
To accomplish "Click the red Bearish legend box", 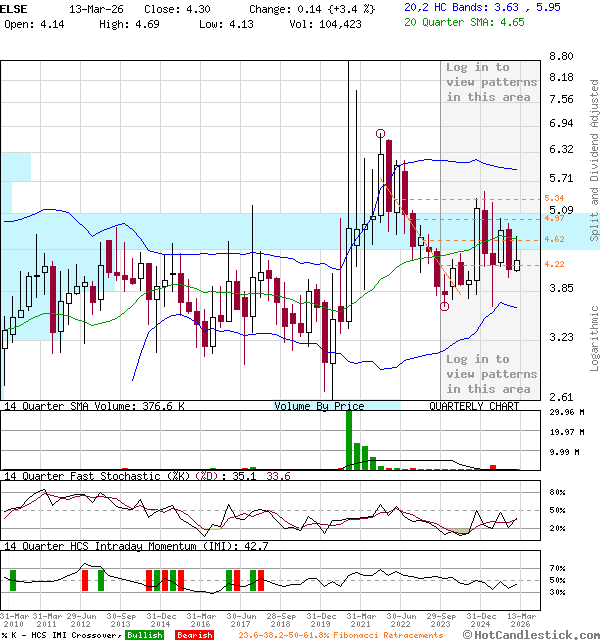I will click(x=194, y=634).
